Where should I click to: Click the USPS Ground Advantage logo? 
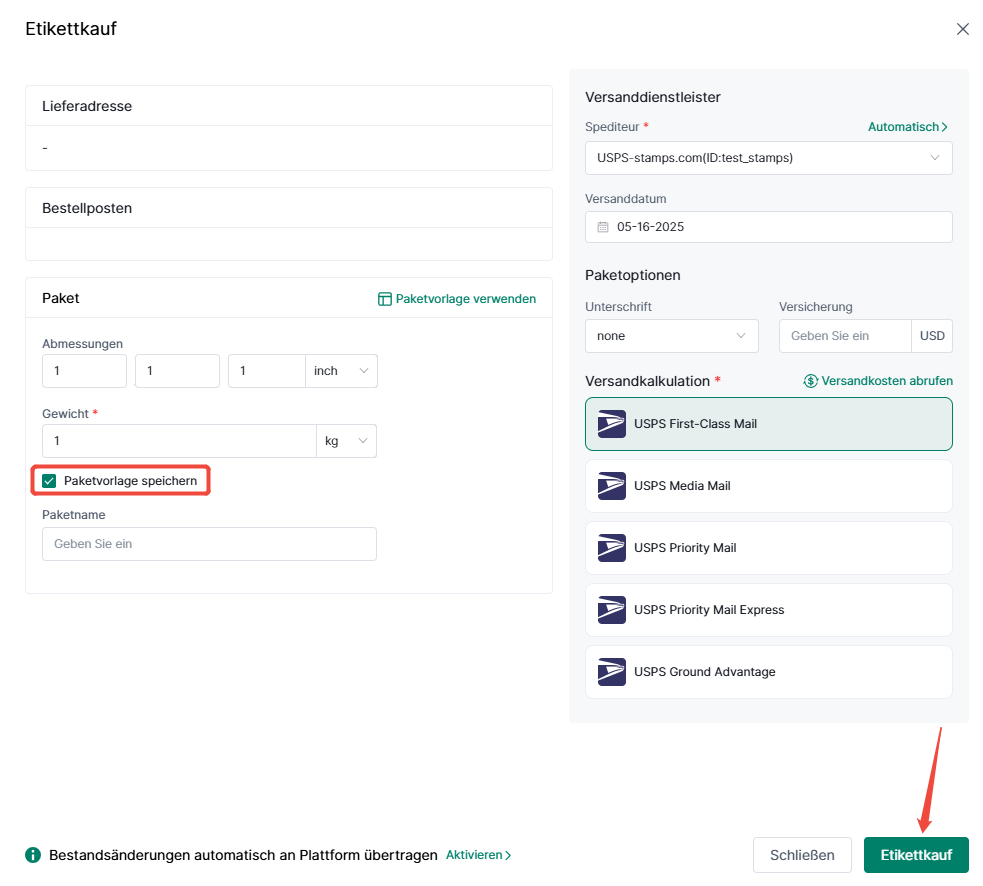pyautogui.click(x=611, y=672)
